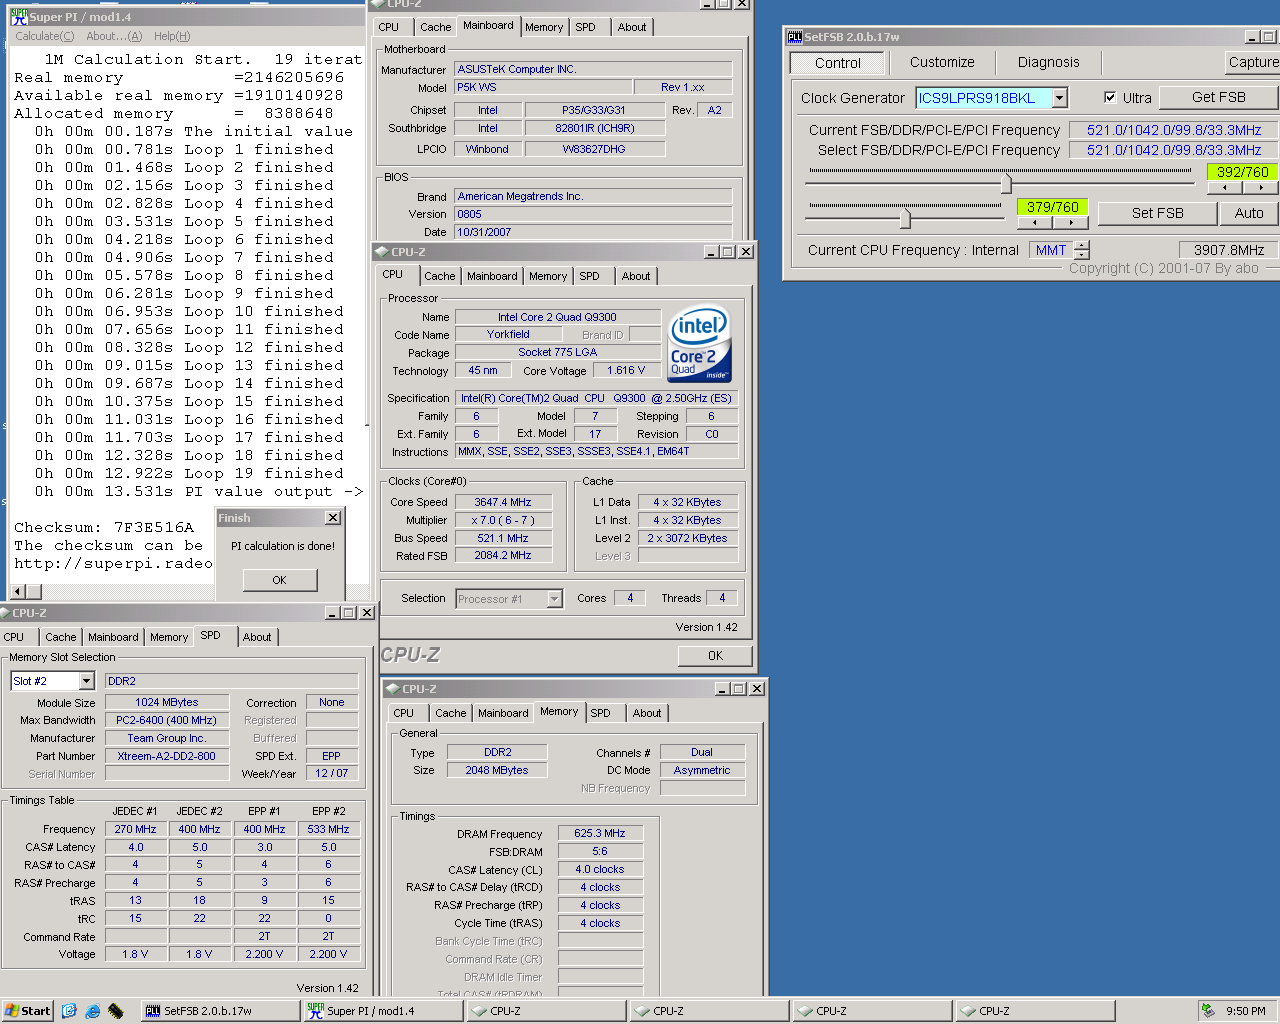Switch to Super PI taskbar button
The width and height of the screenshot is (1280, 1024).
point(382,1011)
